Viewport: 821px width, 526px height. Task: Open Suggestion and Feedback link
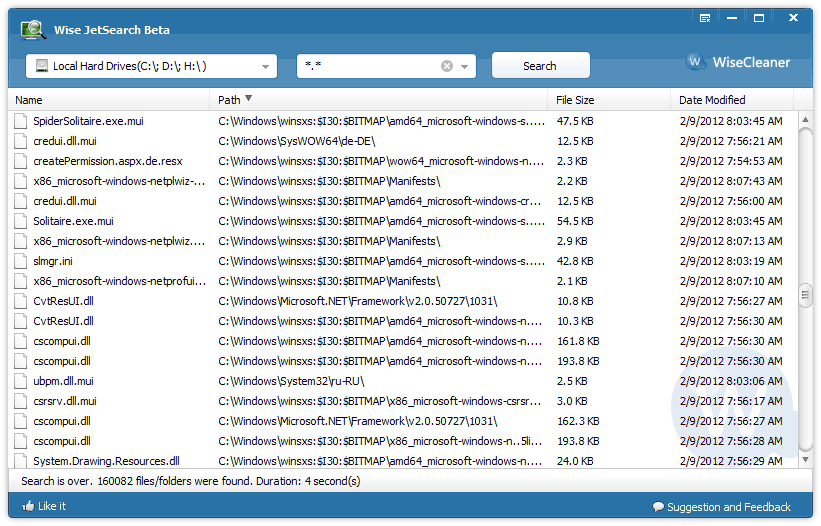click(728, 507)
